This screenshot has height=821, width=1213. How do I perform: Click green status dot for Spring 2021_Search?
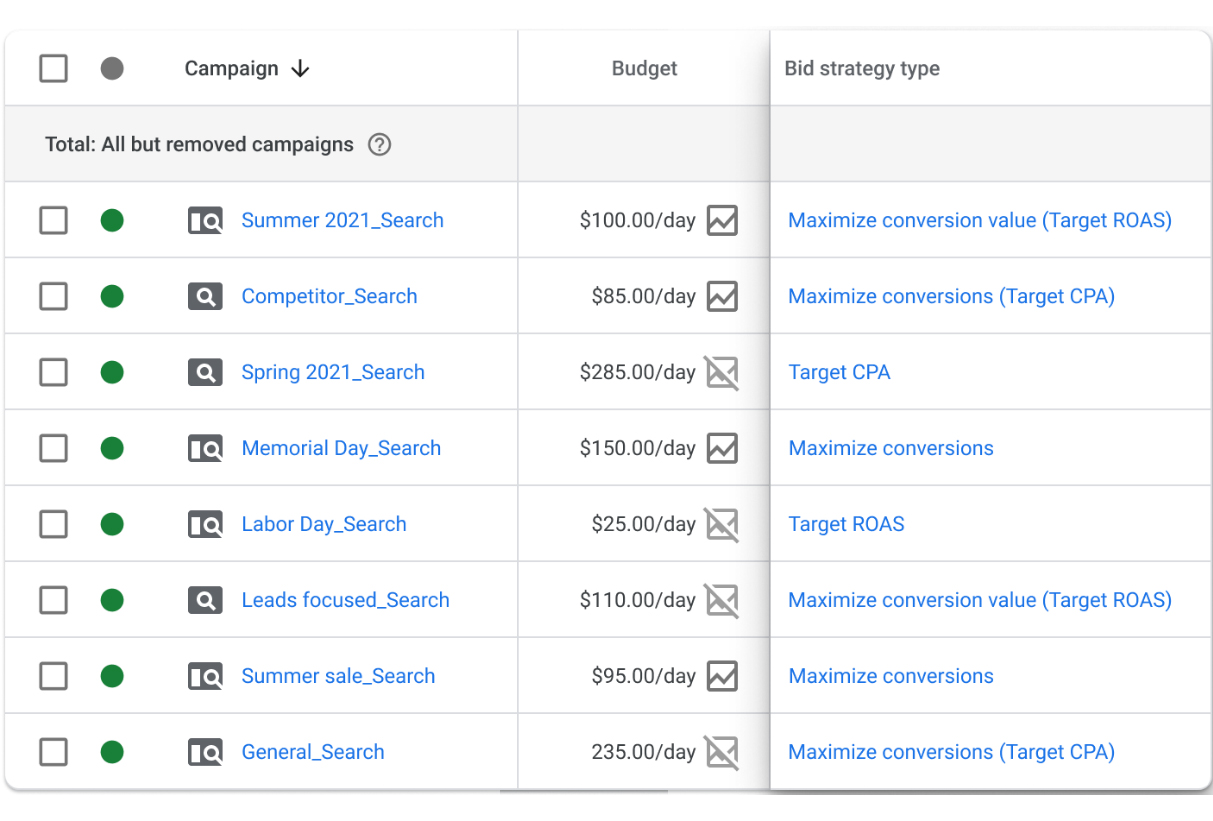(x=112, y=372)
